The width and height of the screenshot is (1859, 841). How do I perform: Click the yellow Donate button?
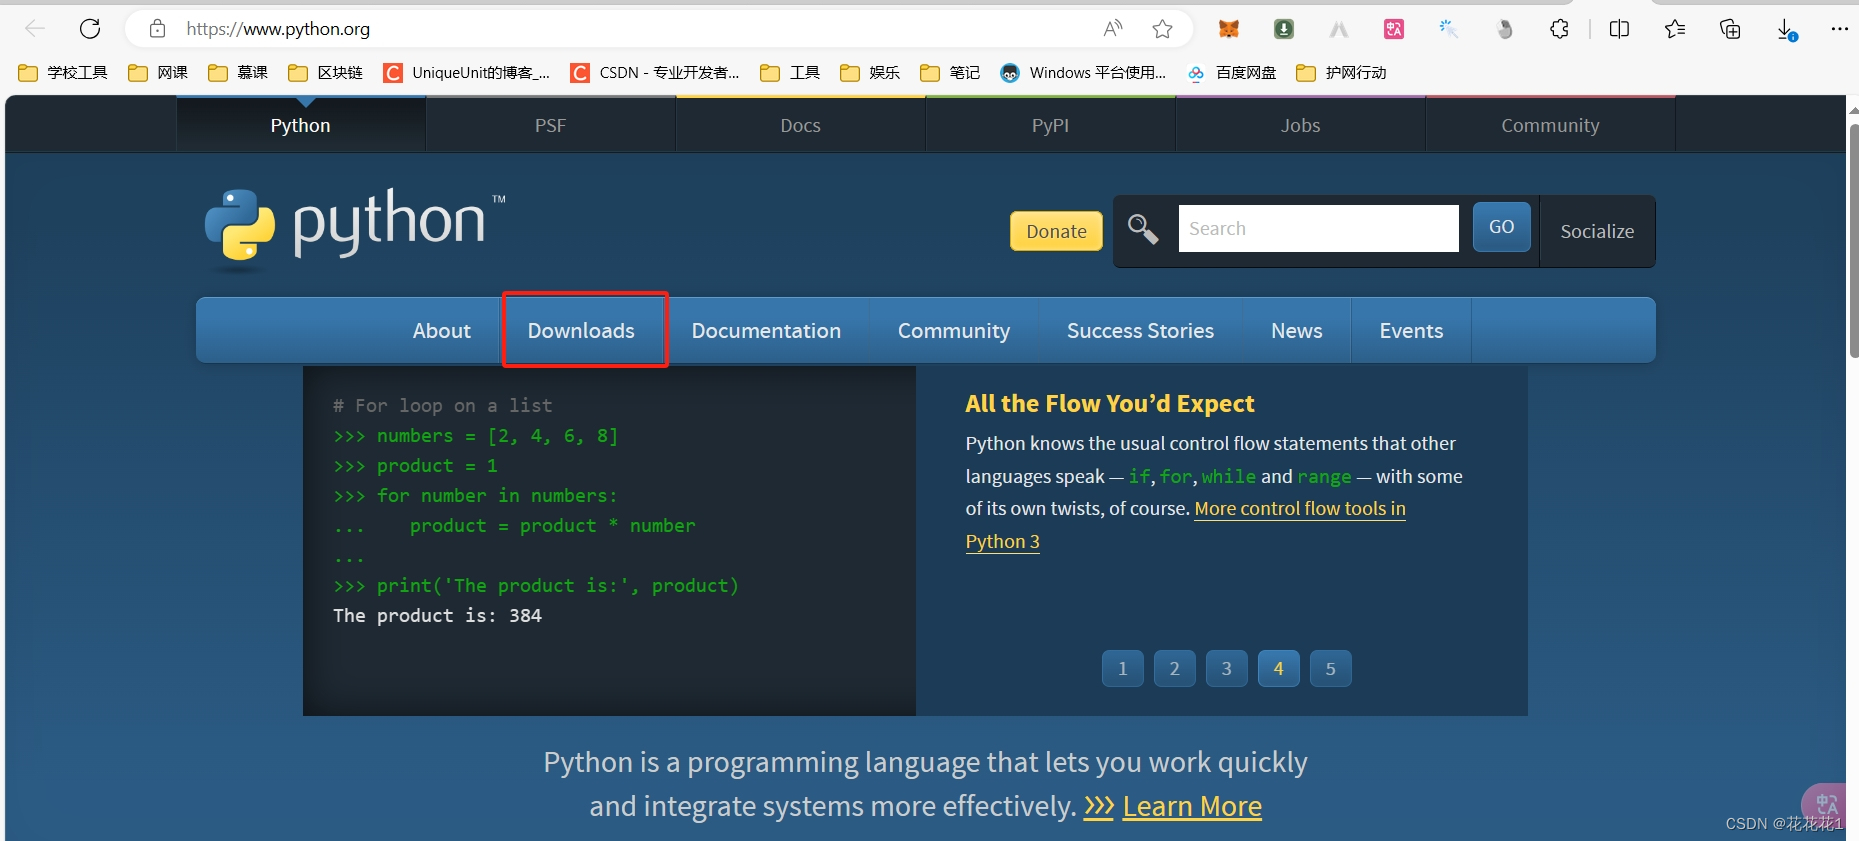pos(1056,231)
